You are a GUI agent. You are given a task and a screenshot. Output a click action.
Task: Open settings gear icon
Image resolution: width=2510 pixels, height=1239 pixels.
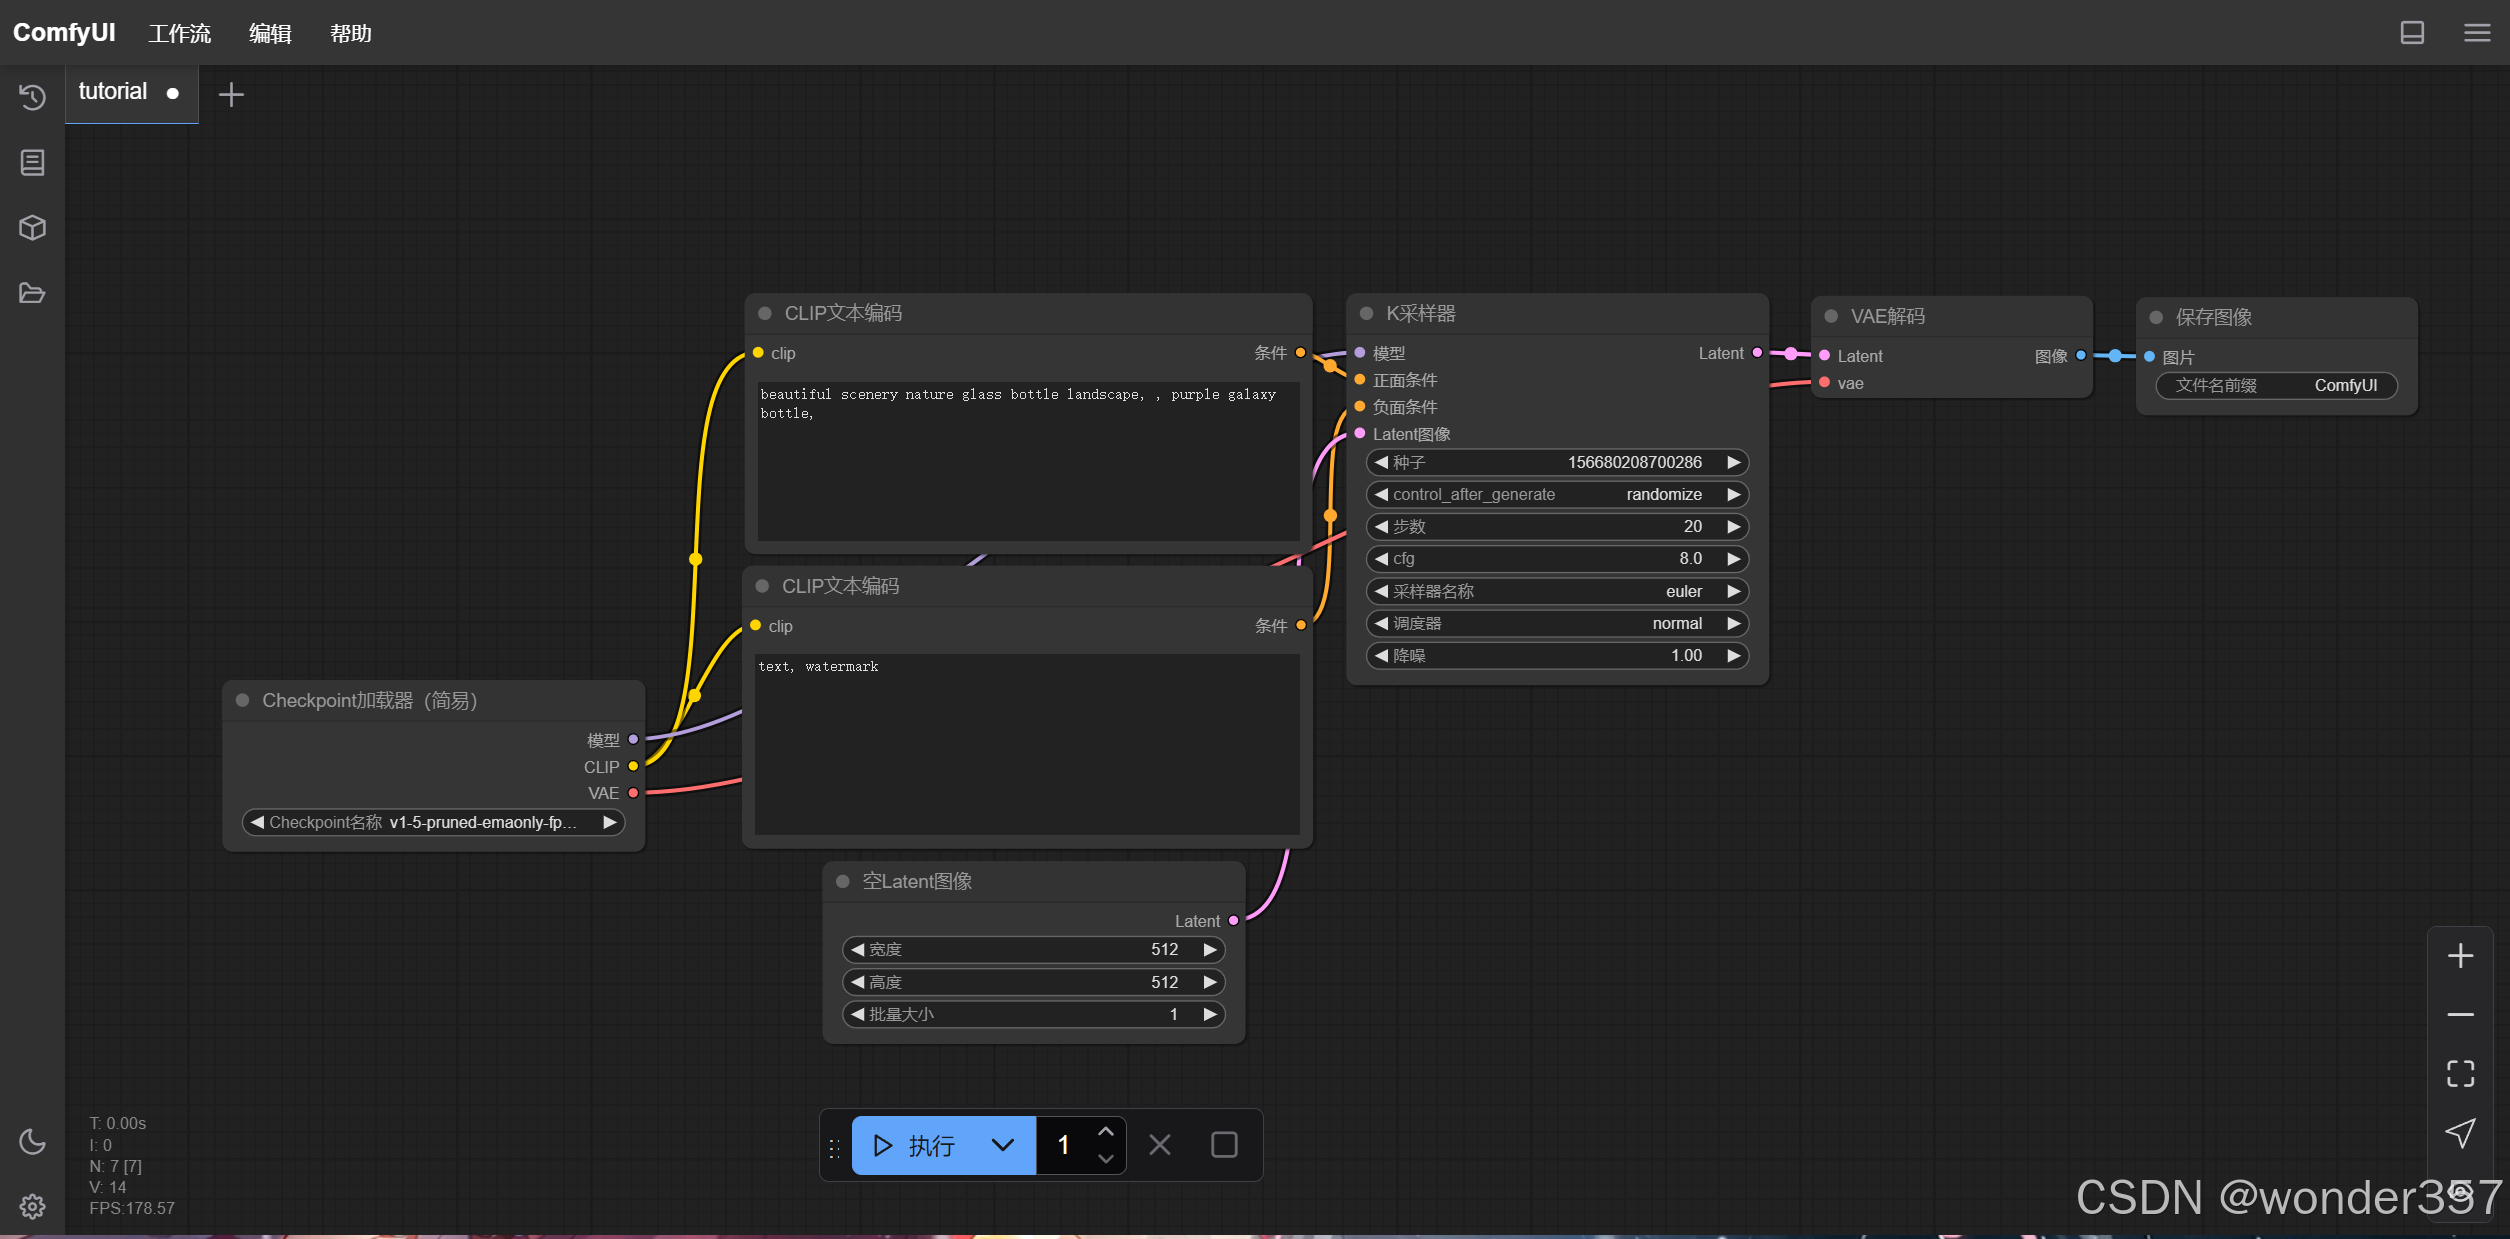pyautogui.click(x=32, y=1206)
